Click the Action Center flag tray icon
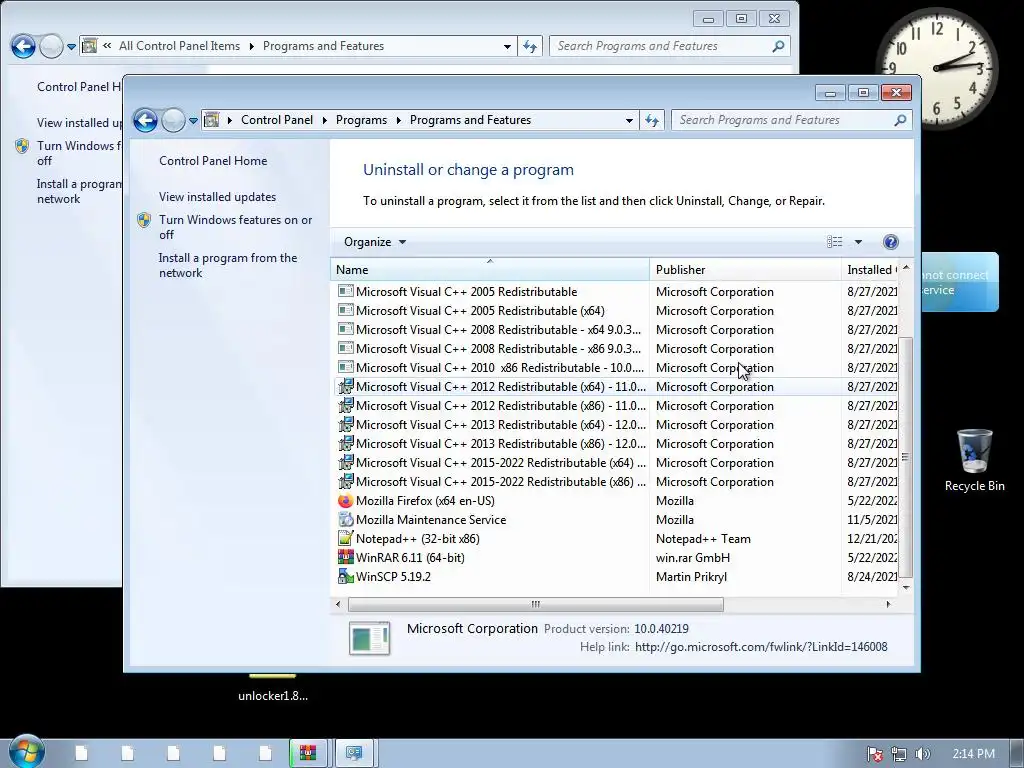 click(874, 754)
